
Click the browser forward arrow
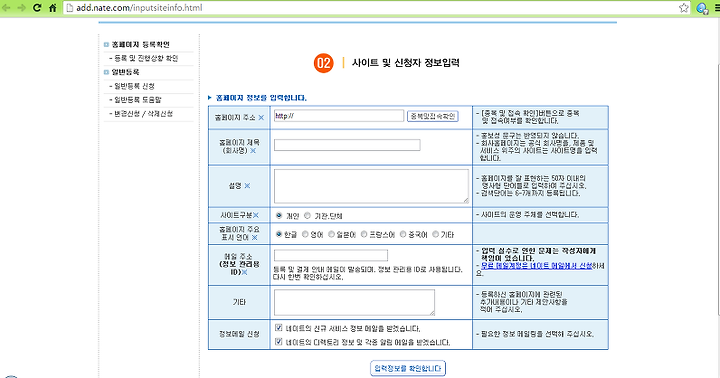tap(22, 8)
